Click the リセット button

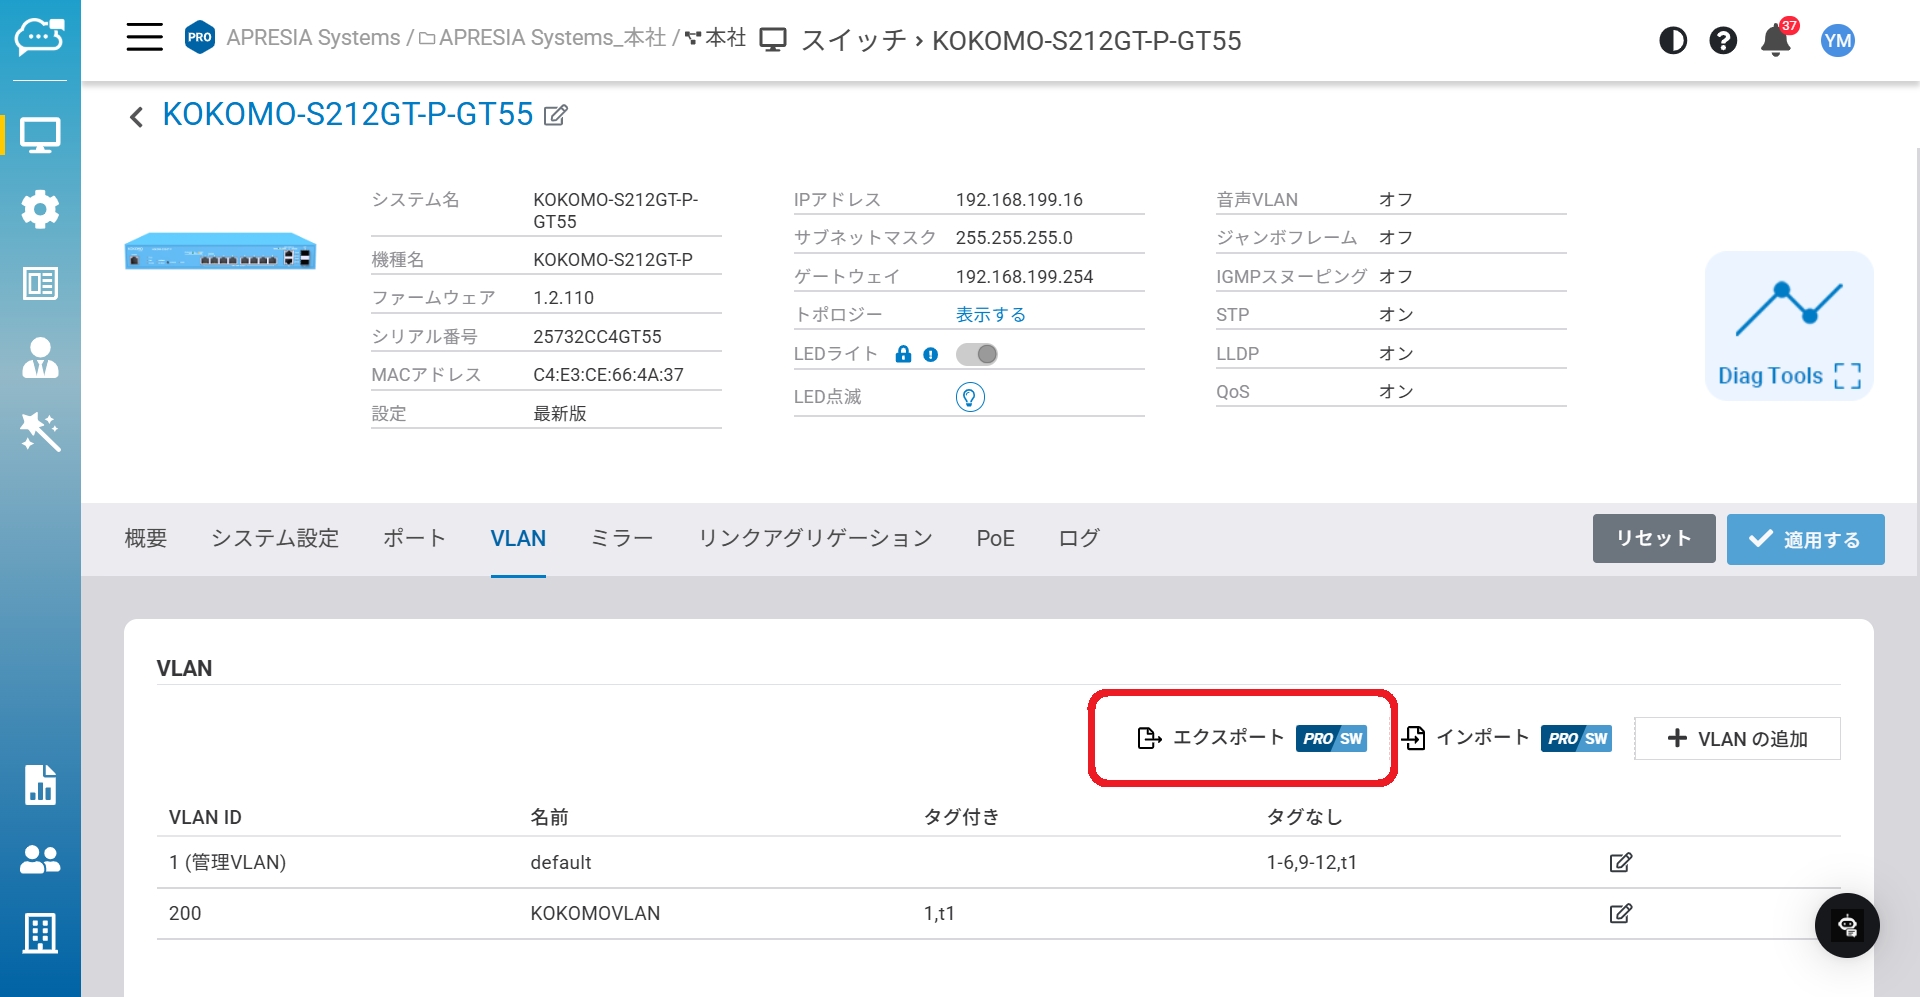coord(1653,539)
